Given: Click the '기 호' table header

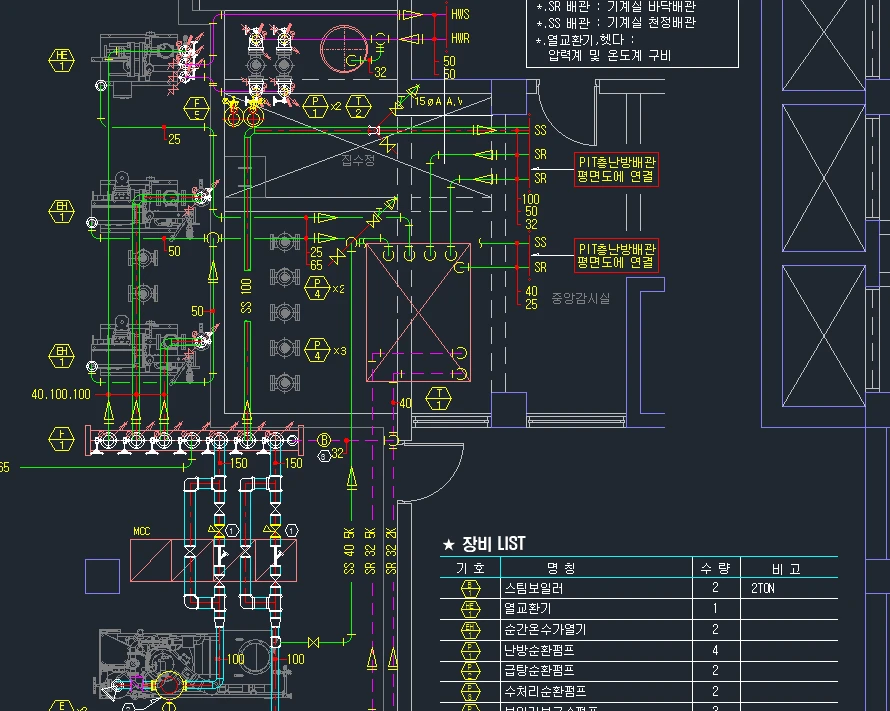Looking at the screenshot, I should click(x=471, y=568).
